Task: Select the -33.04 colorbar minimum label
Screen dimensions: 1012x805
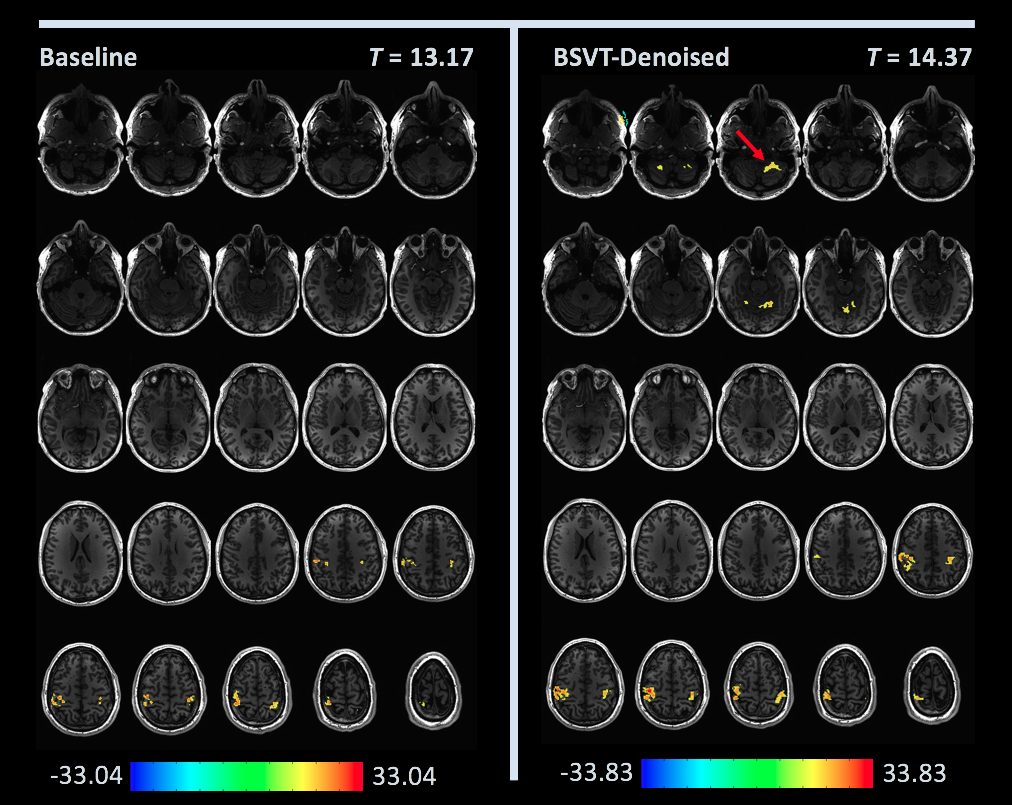Action: click(85, 777)
